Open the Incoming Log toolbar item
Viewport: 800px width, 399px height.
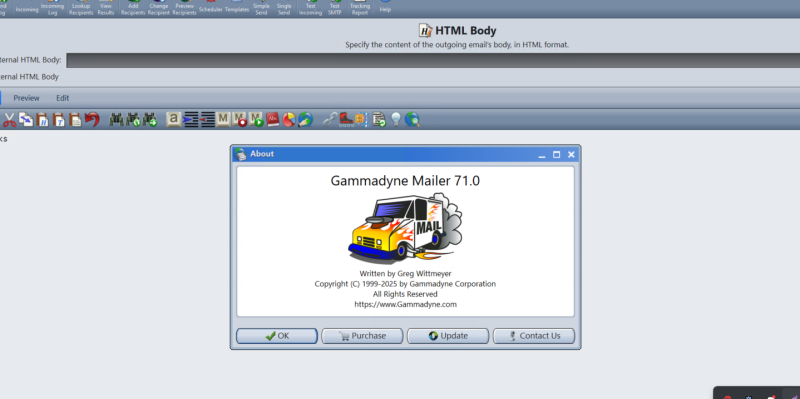[x=53, y=7]
